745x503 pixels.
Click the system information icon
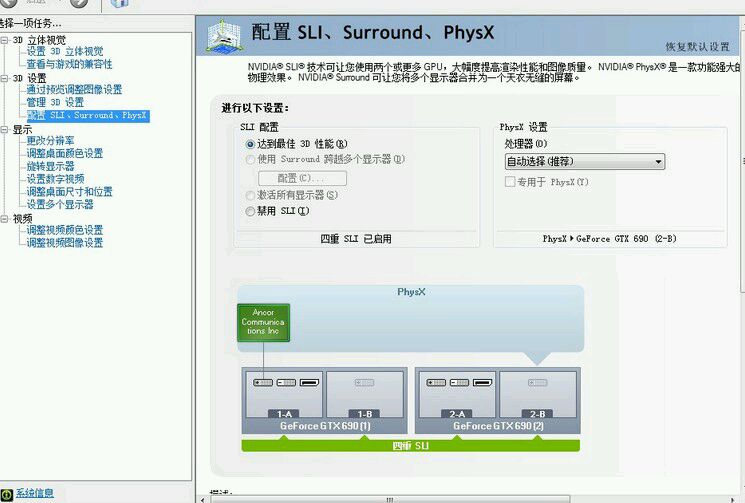coord(7,495)
